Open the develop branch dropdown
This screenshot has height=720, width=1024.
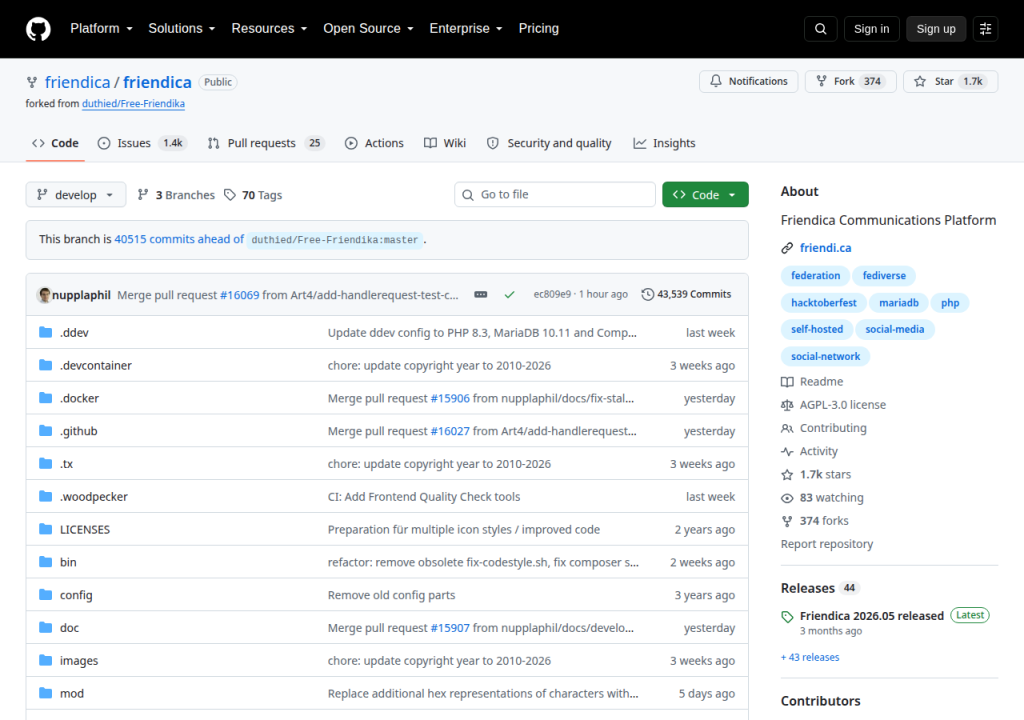[x=76, y=195]
